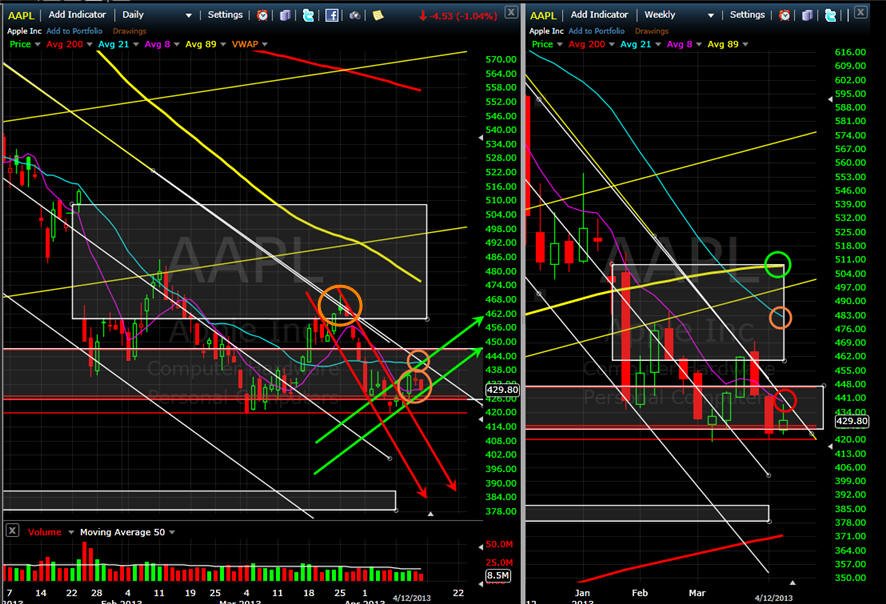Click the alarm clock icon on weekly chart

(x=784, y=15)
